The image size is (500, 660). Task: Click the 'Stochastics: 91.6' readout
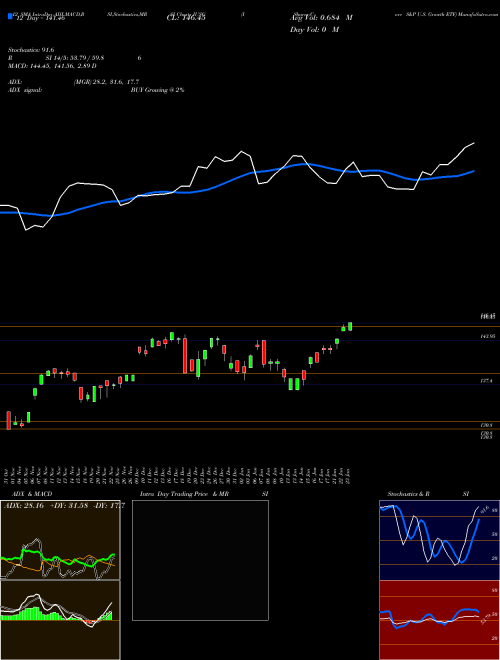tap(31, 50)
